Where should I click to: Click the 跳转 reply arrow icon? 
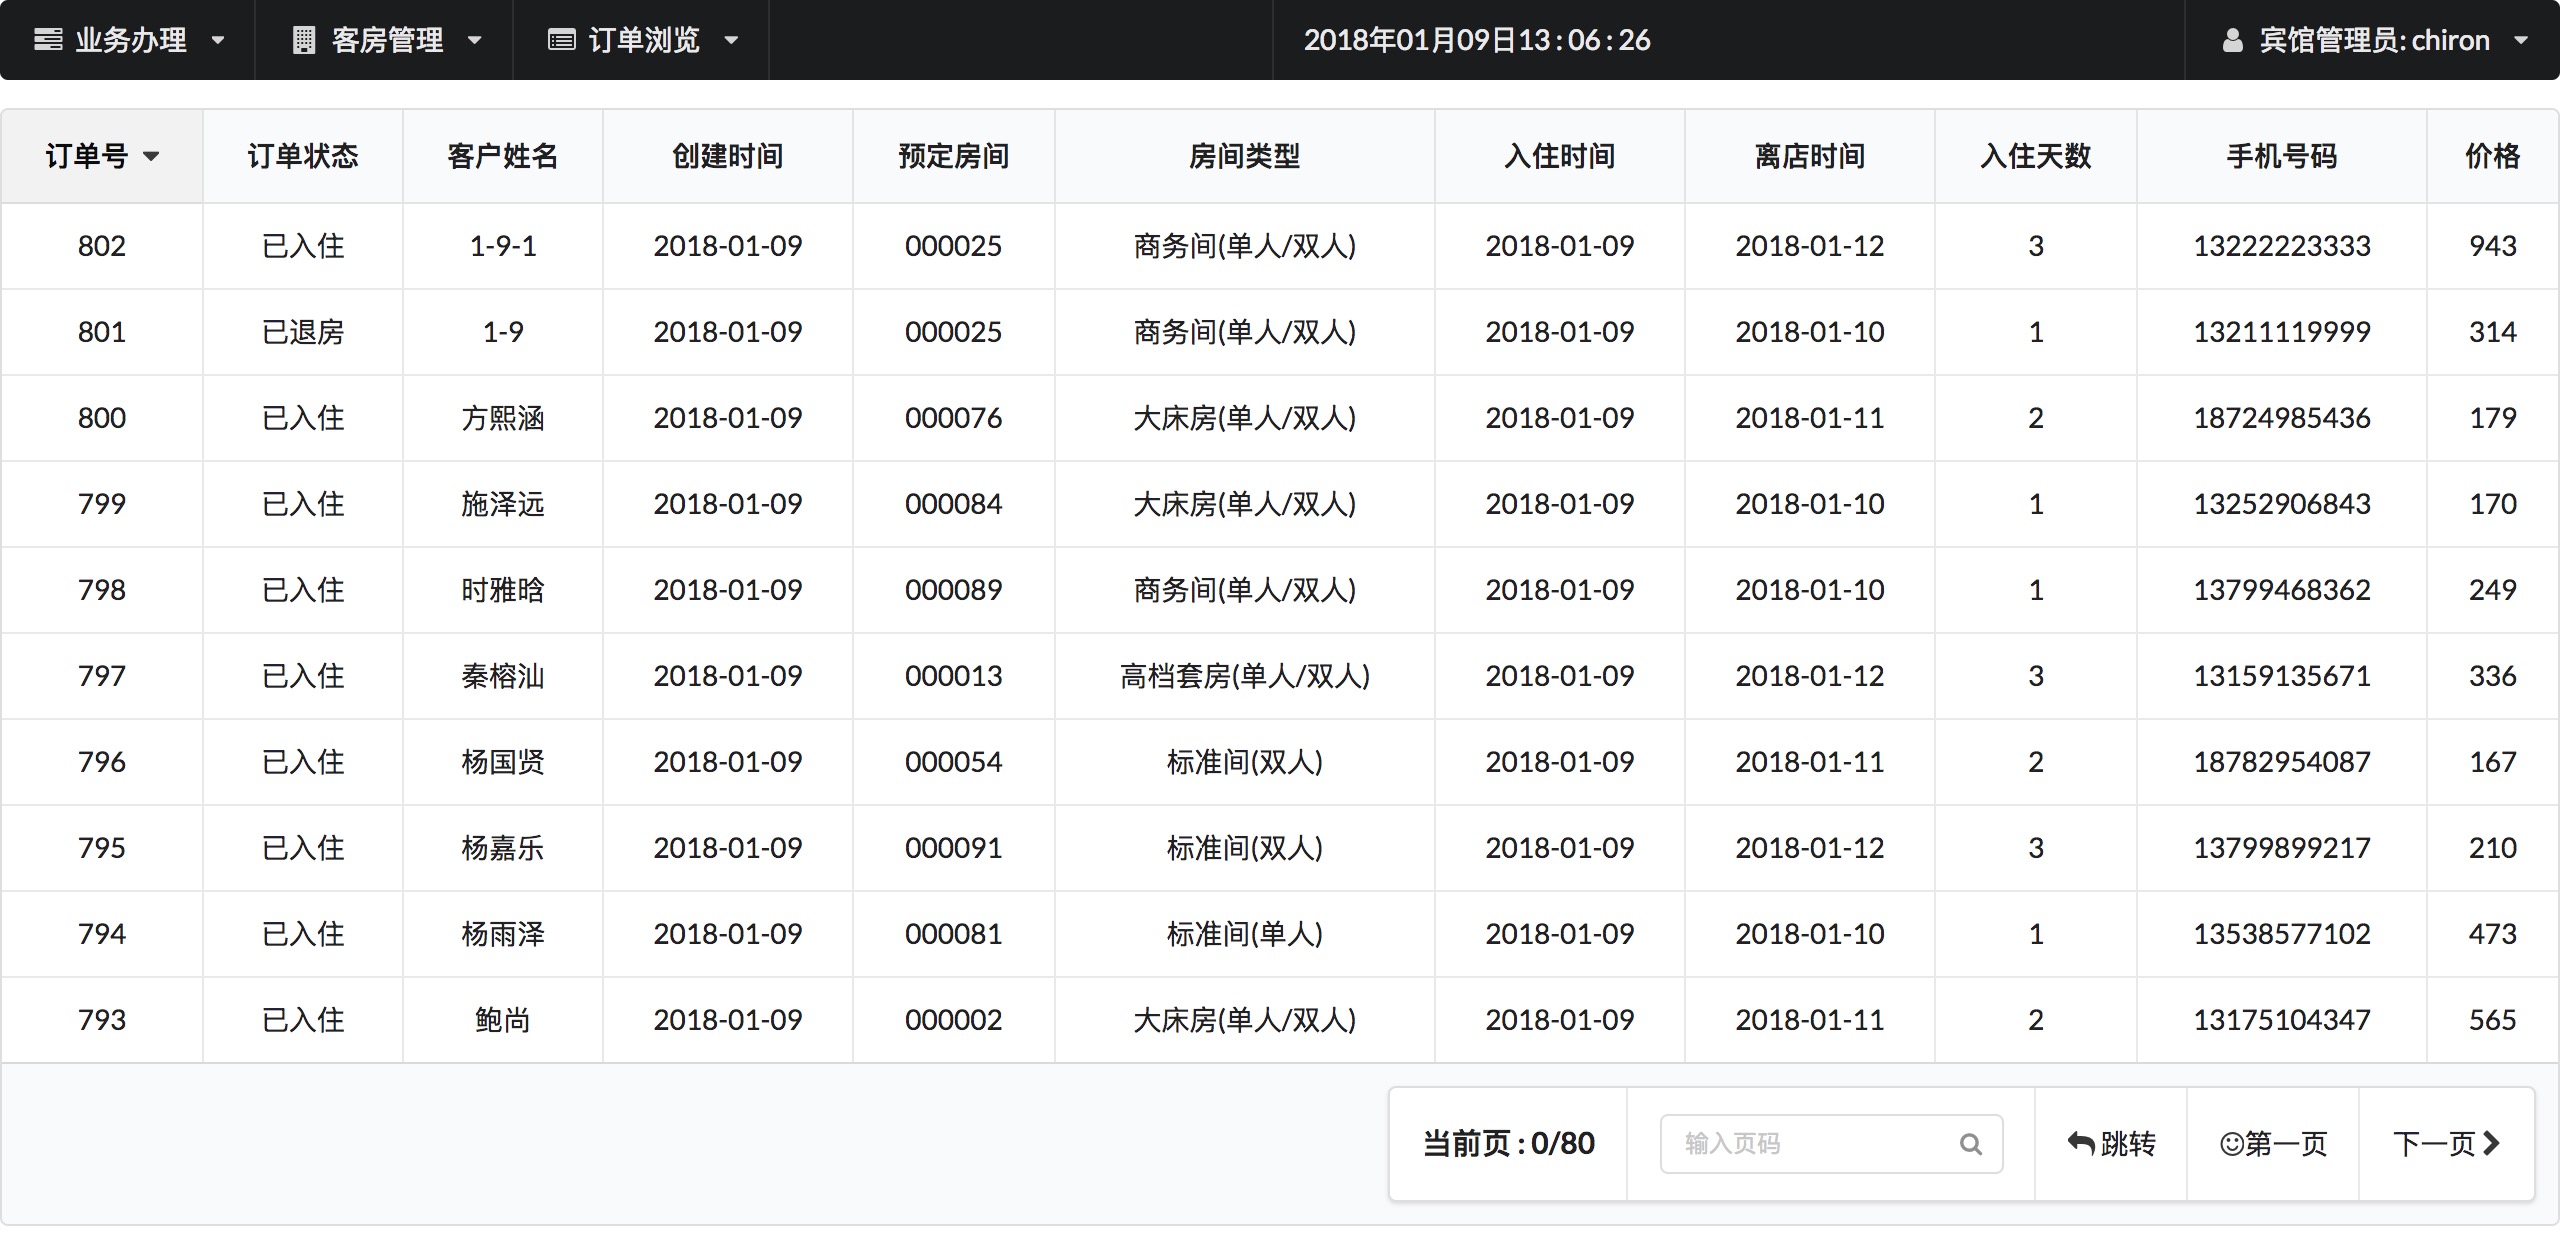point(2080,1143)
